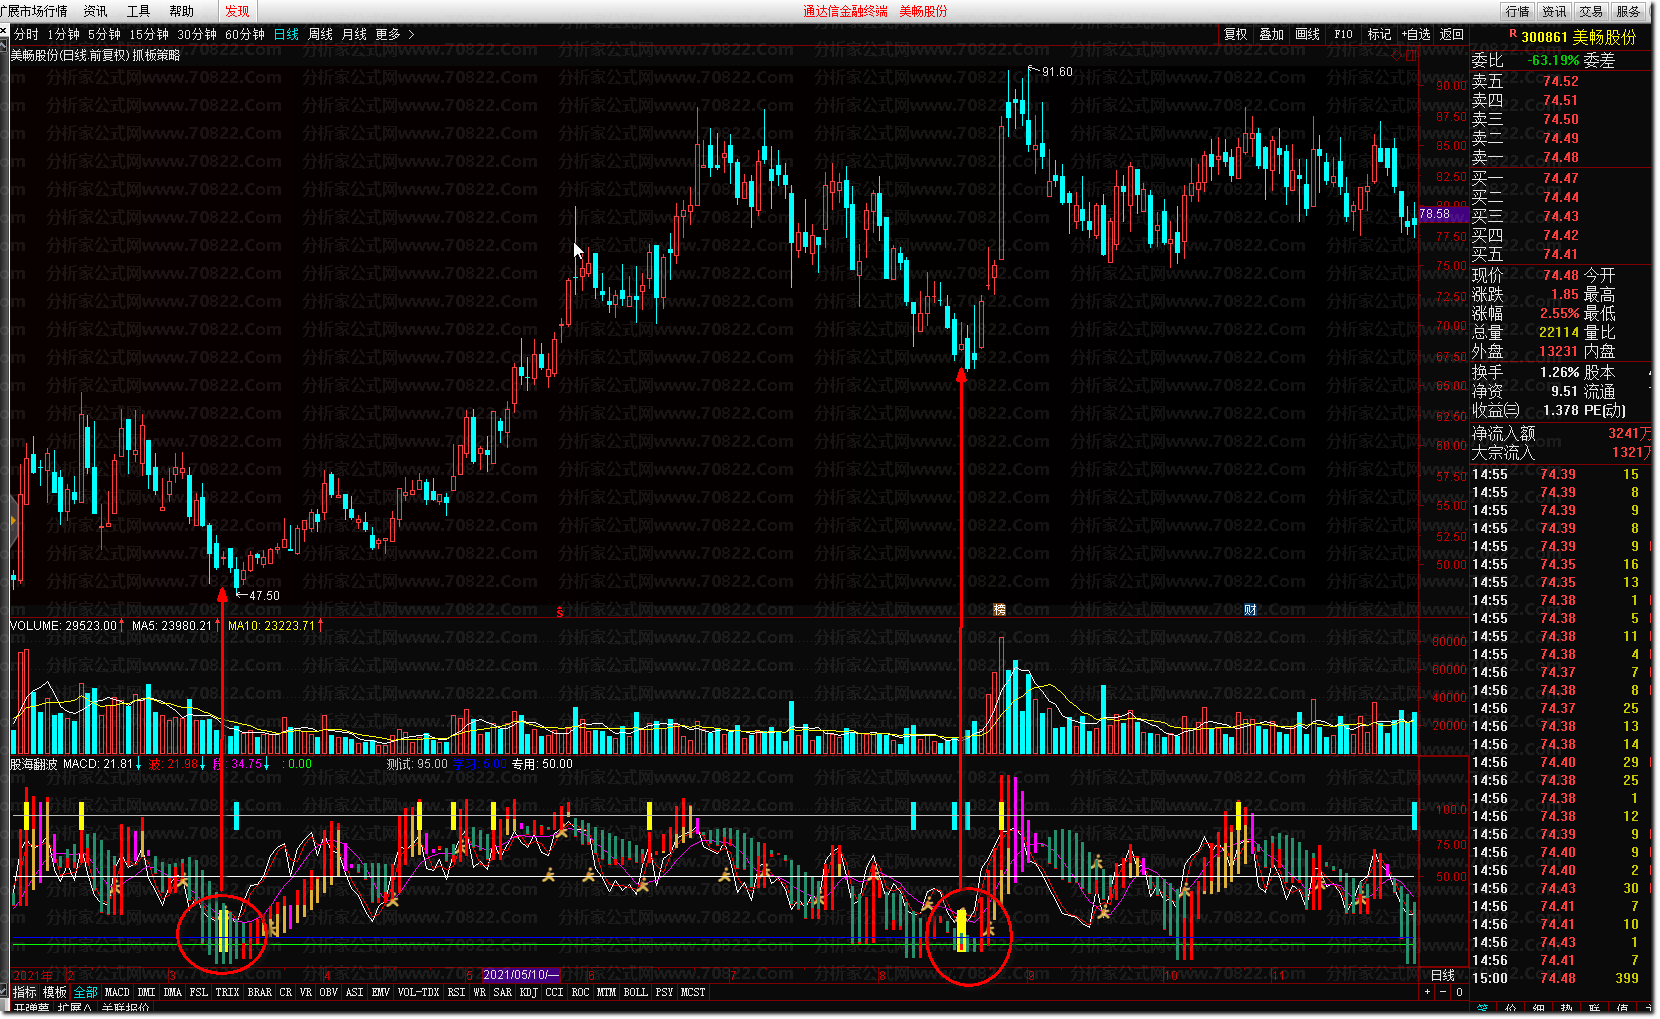
Task: Click the 返回 back button
Action: pyautogui.click(x=1452, y=34)
